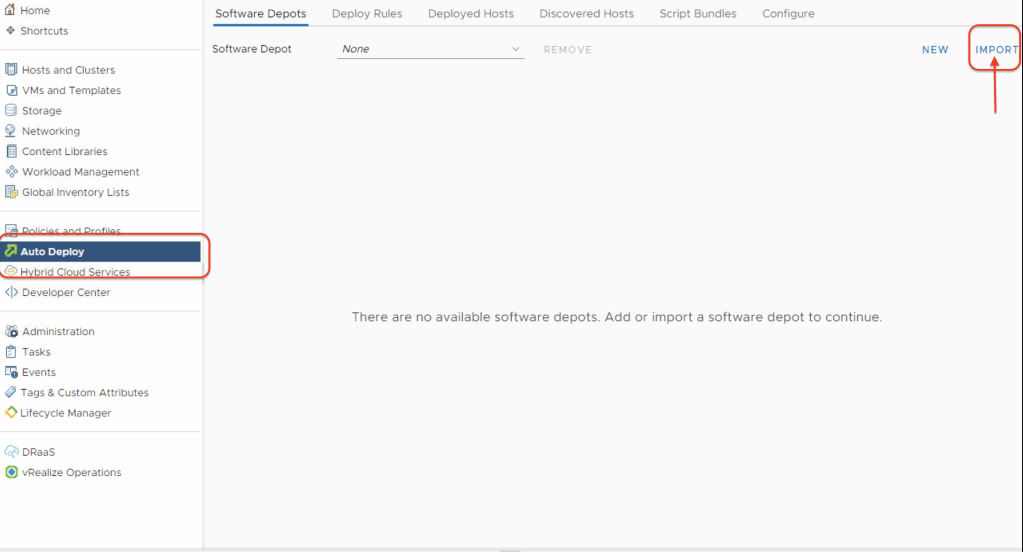Viewport: 1023px width, 552px height.
Task: Open the Storage inventory view
Action: click(41, 111)
